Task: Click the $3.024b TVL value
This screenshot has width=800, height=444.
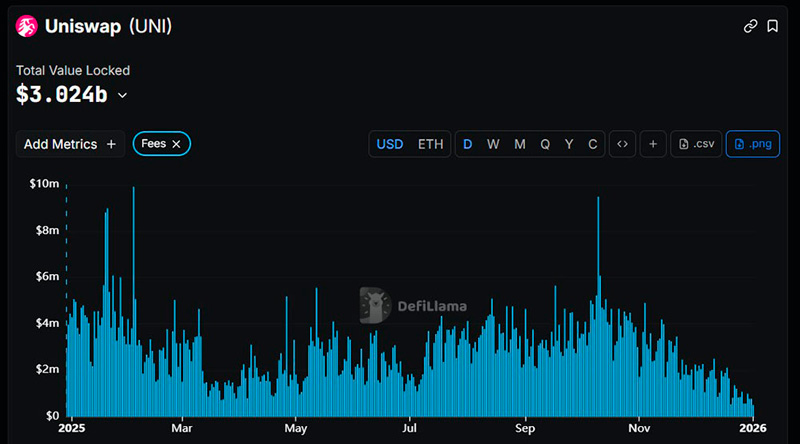Action: click(62, 95)
